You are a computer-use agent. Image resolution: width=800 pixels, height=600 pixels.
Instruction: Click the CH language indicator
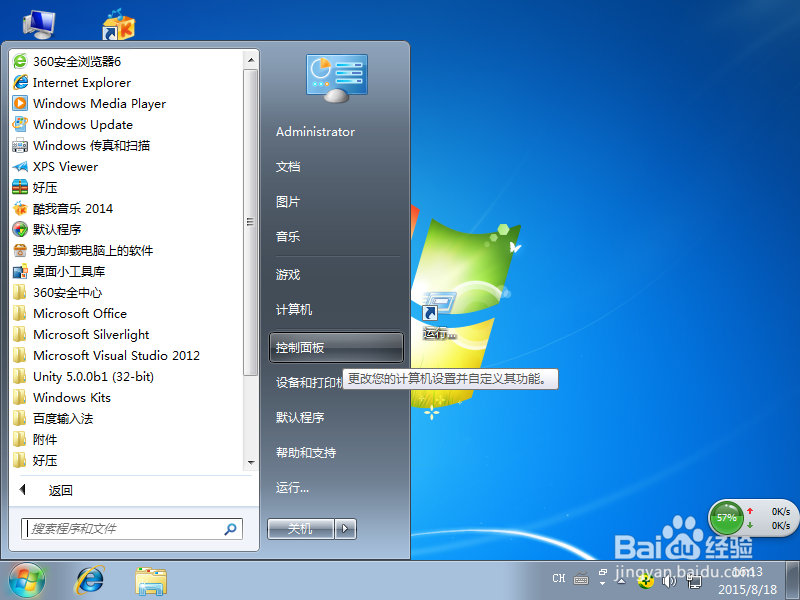pyautogui.click(x=559, y=579)
